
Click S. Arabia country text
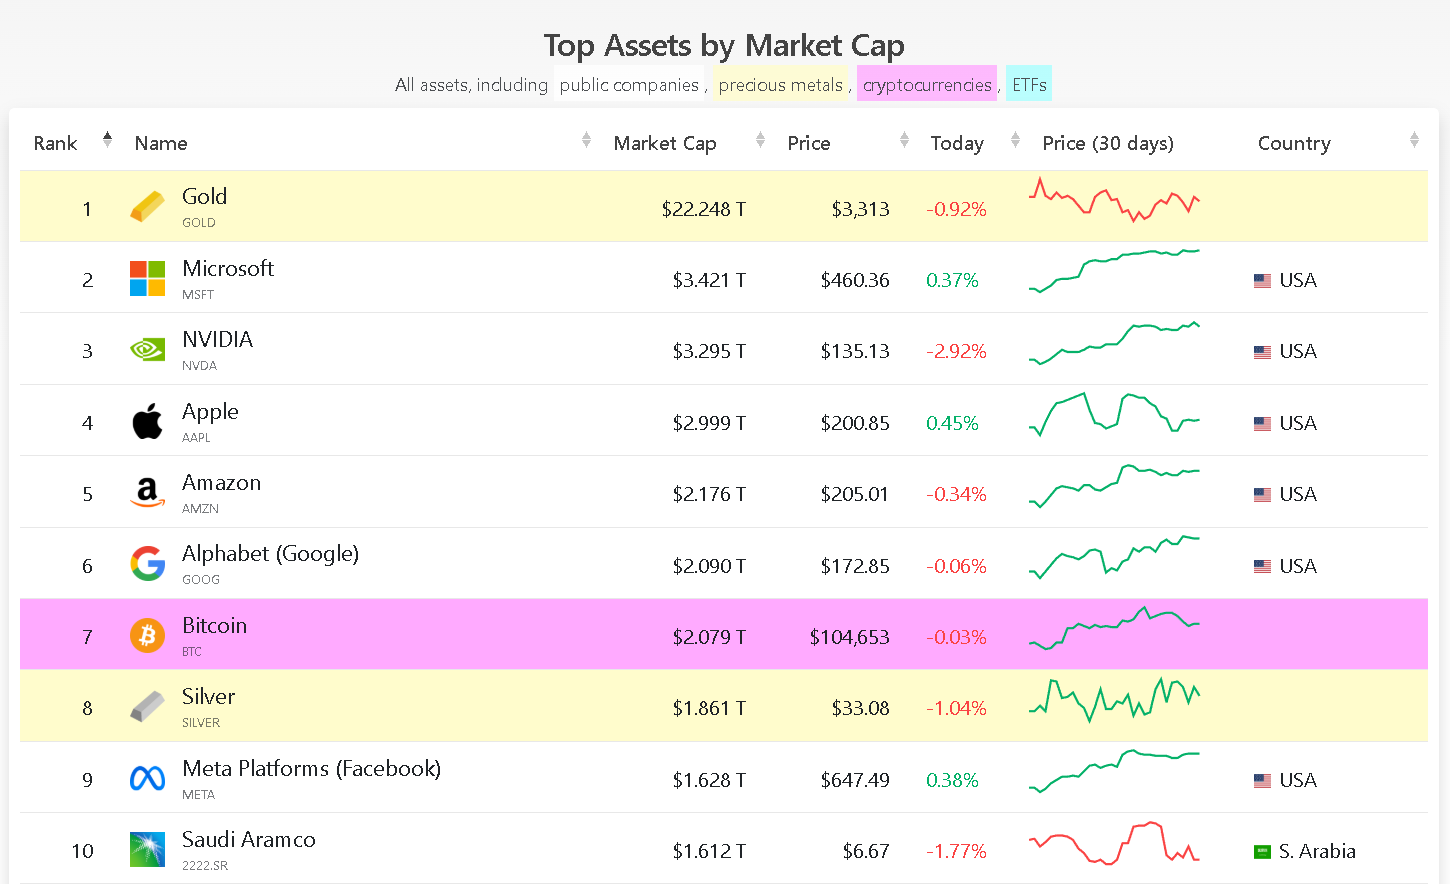pyautogui.click(x=1317, y=851)
